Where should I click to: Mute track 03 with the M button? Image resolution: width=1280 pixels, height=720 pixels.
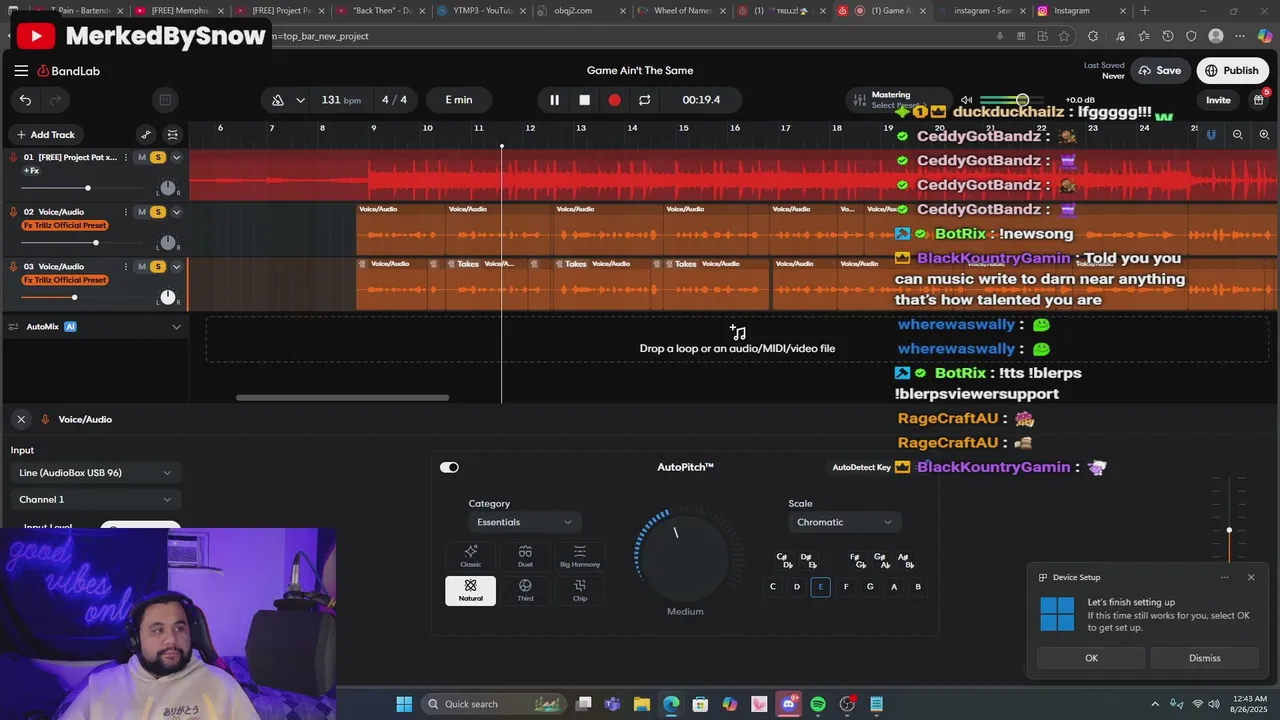(x=142, y=267)
